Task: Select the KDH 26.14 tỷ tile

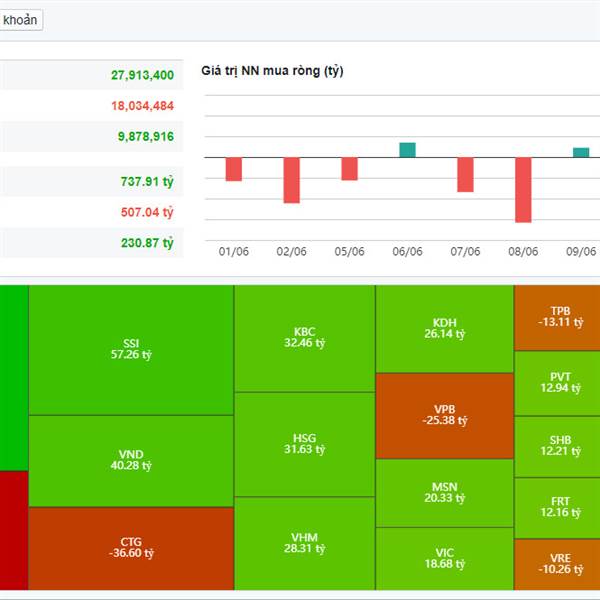Action: pyautogui.click(x=445, y=329)
